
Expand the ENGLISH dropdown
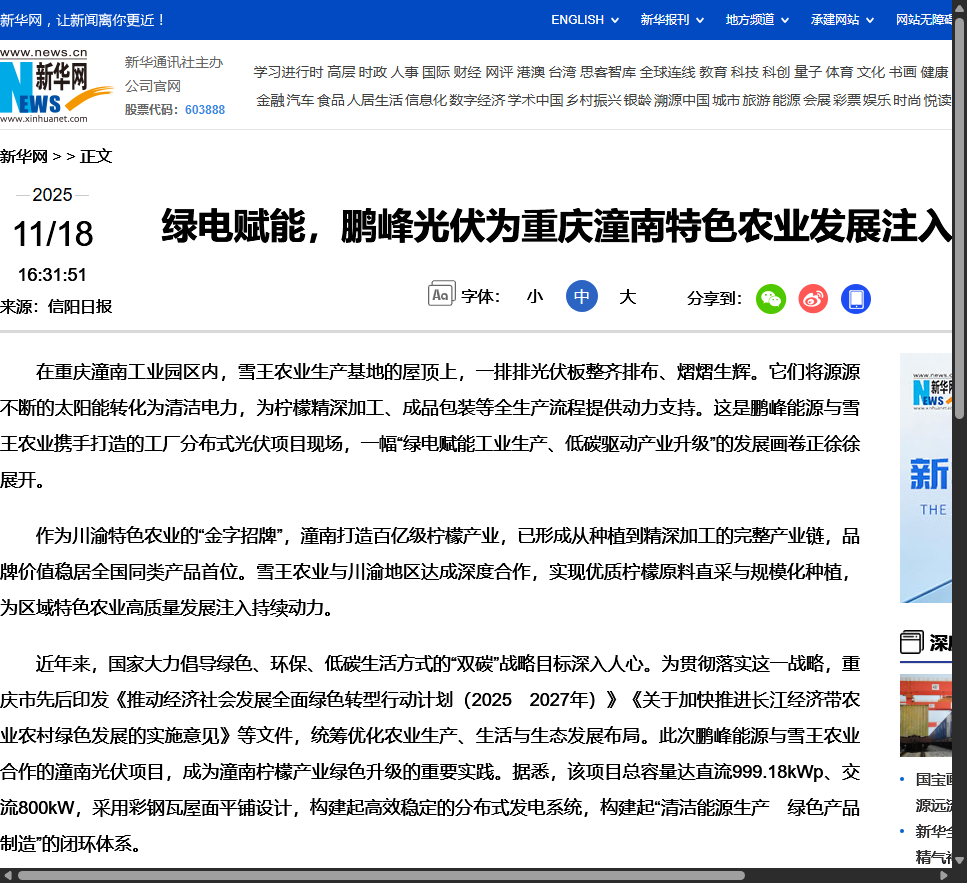pyautogui.click(x=585, y=20)
